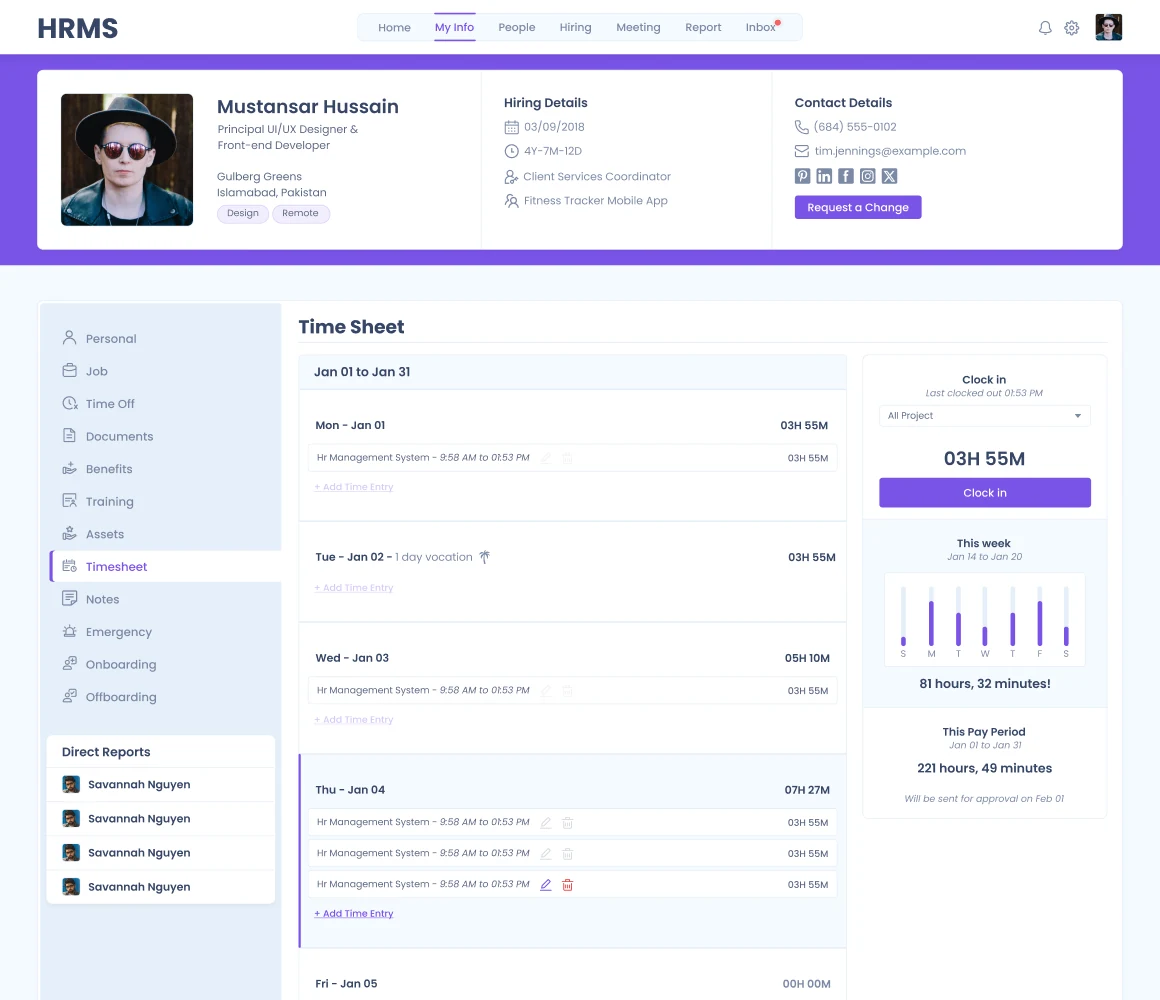Add time entry for Thu Jan 04

(x=354, y=913)
